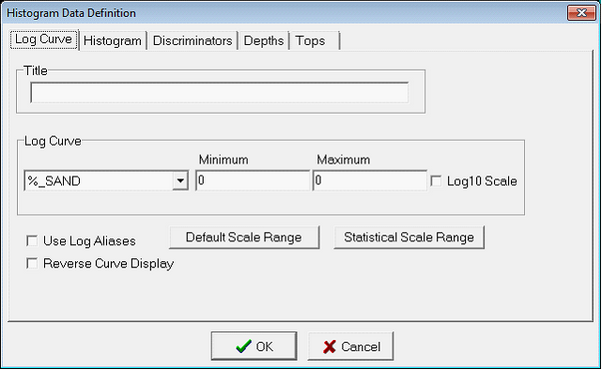Click the Title text field

(219, 92)
